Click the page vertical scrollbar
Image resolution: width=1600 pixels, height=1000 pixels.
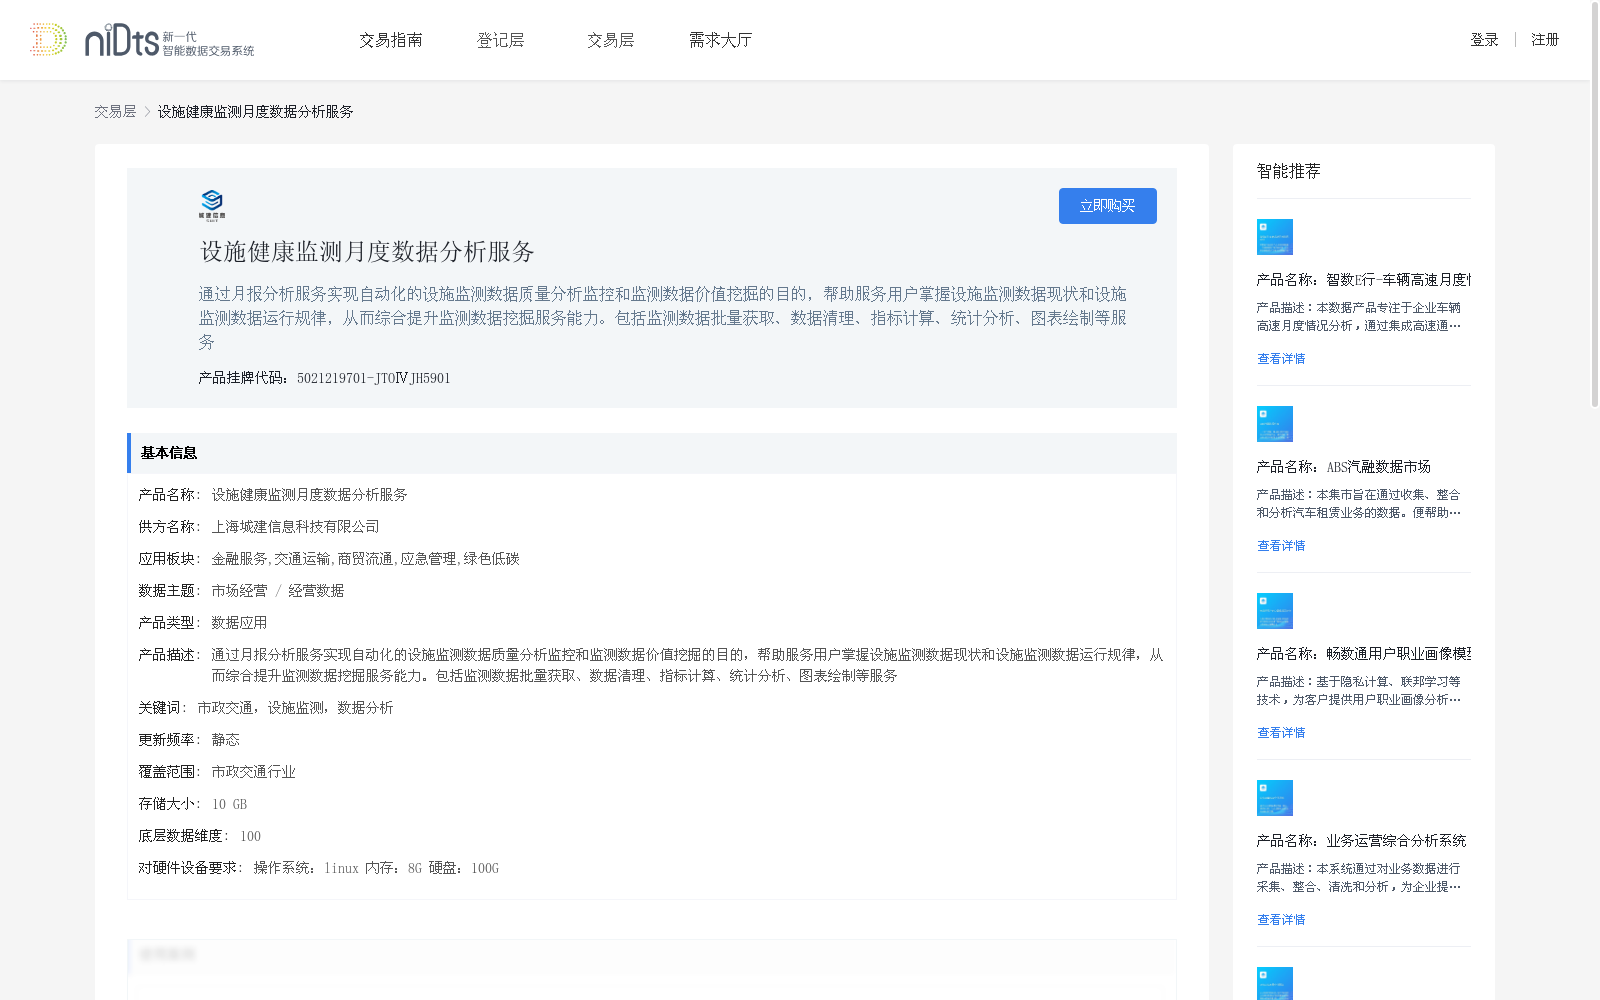pyautogui.click(x=1595, y=205)
